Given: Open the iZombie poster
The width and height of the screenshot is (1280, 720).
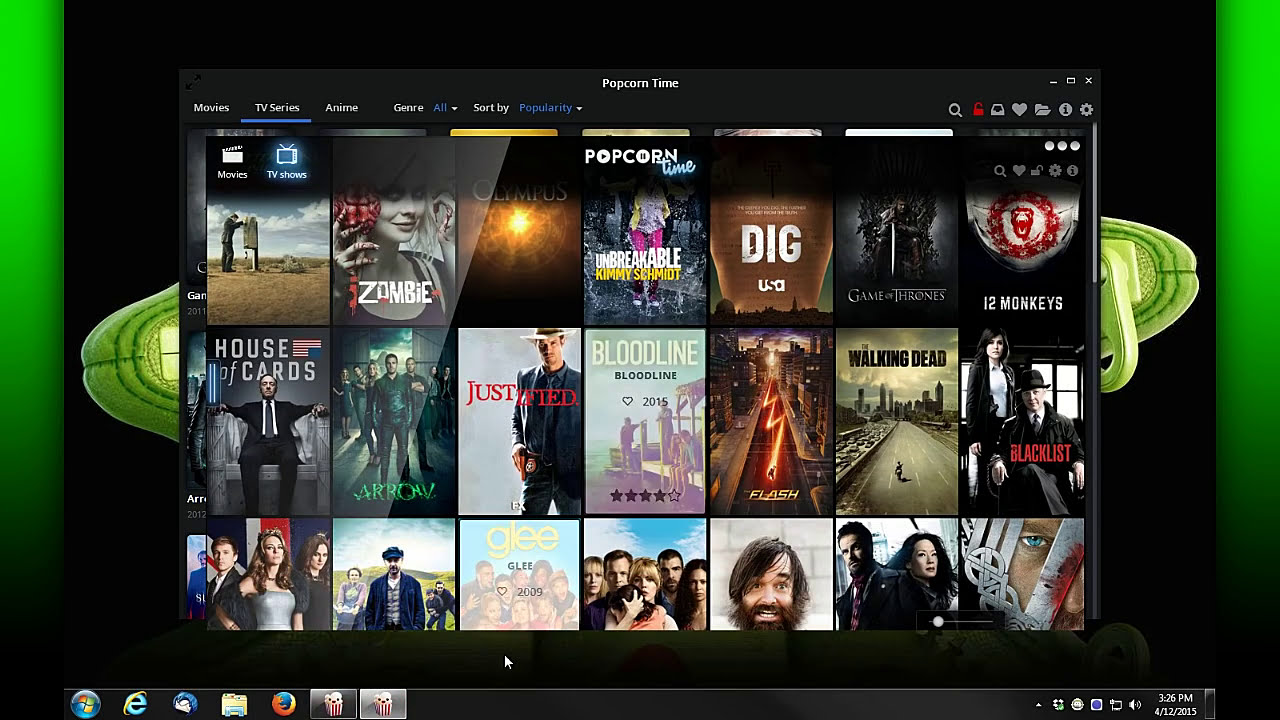Looking at the screenshot, I should point(394,231).
